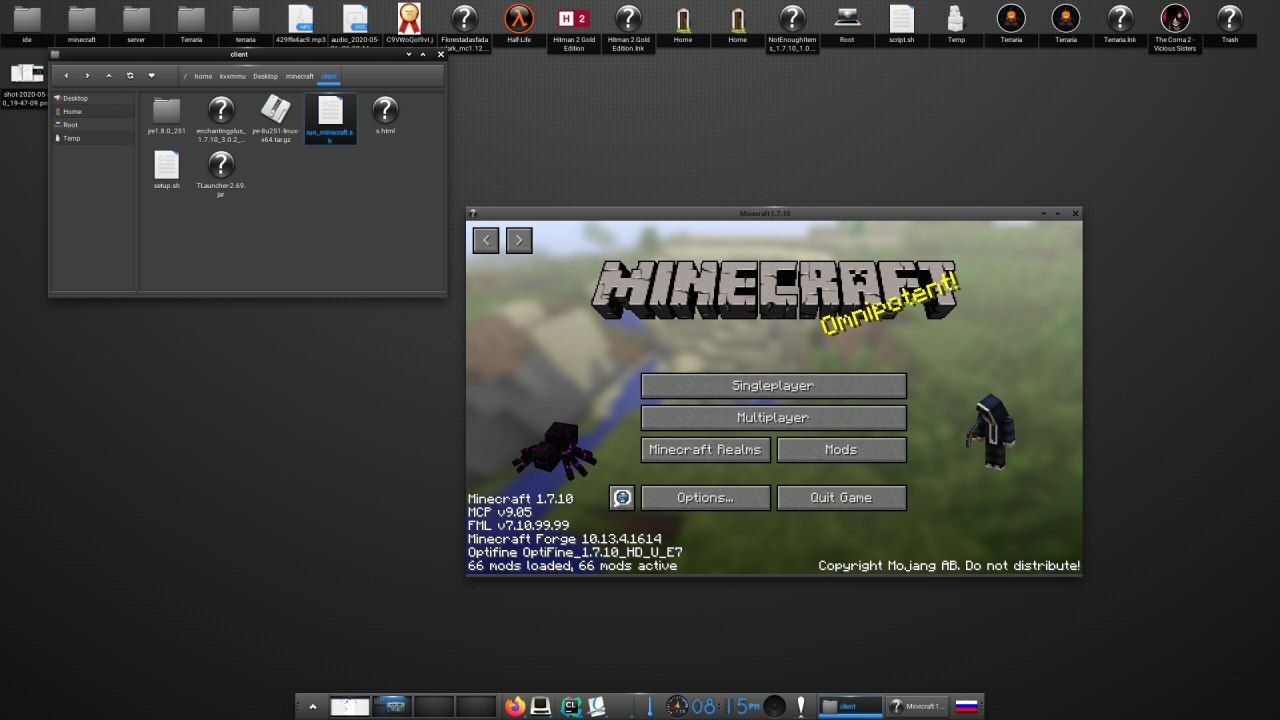Select the jre-8u251-linux-x64.tar.gz archive
Viewport: 1280px width, 720px height.
(x=275, y=119)
